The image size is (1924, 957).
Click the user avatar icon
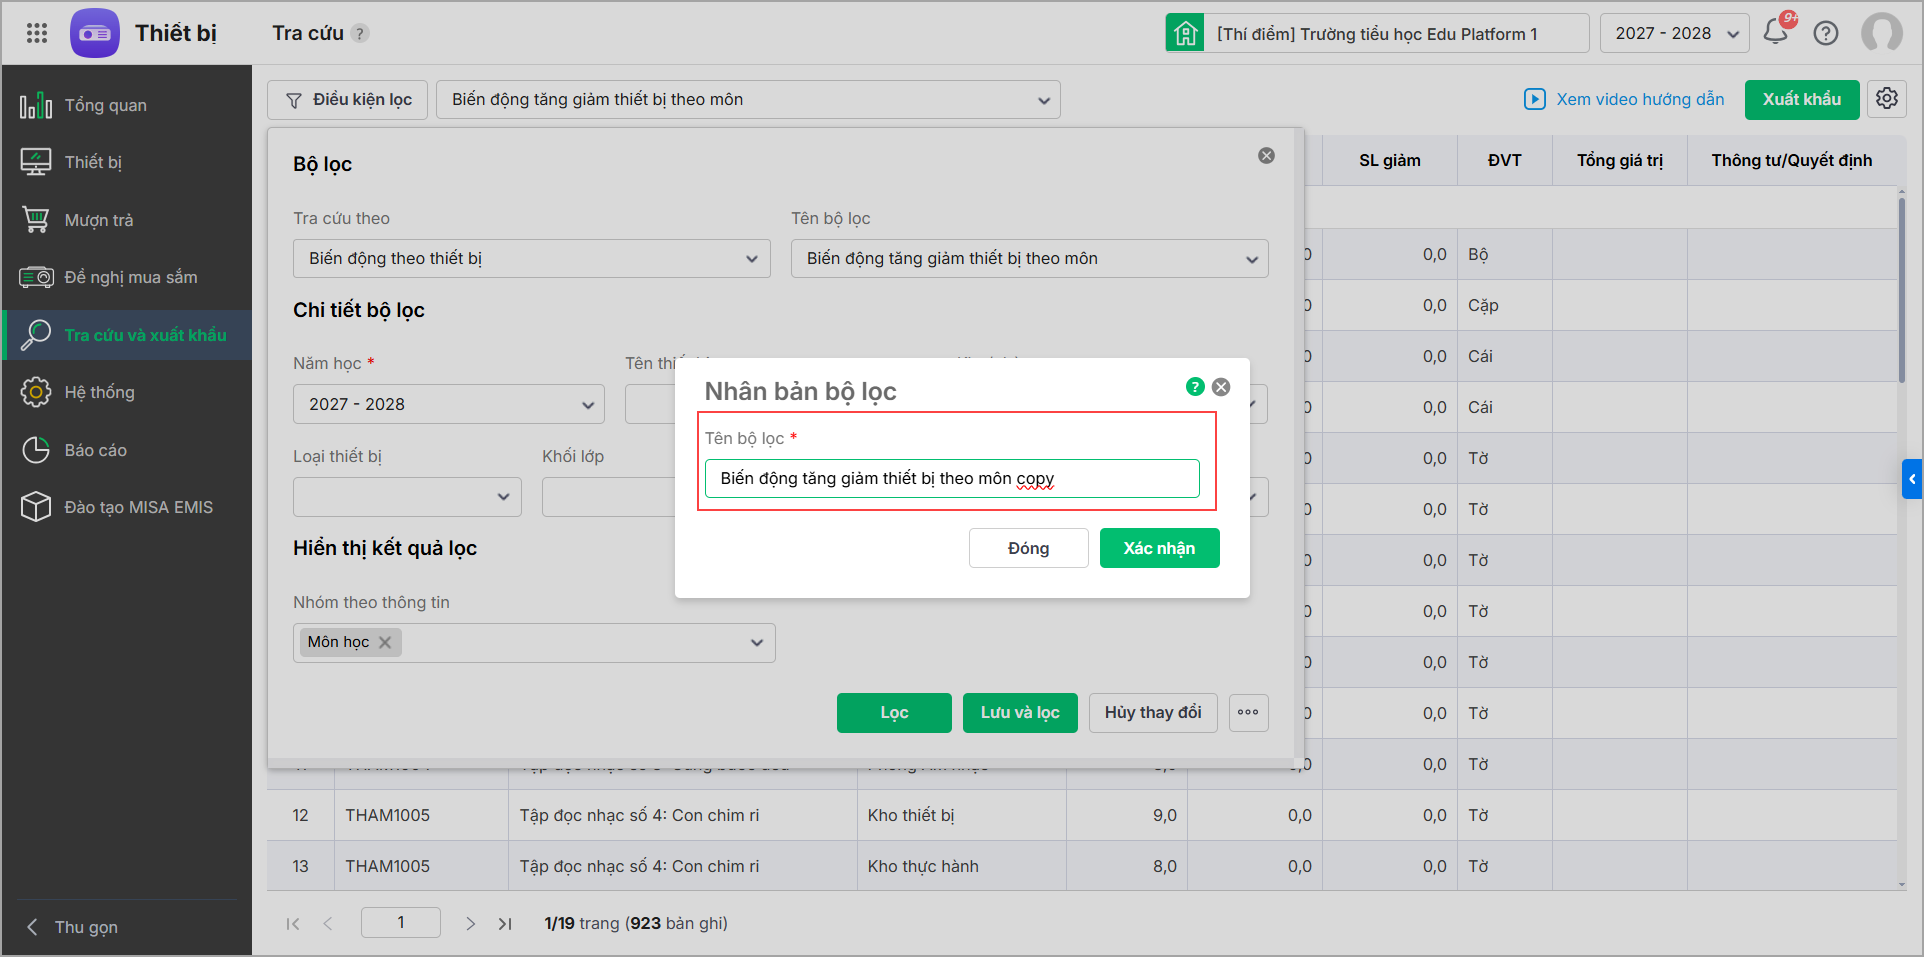(1881, 33)
